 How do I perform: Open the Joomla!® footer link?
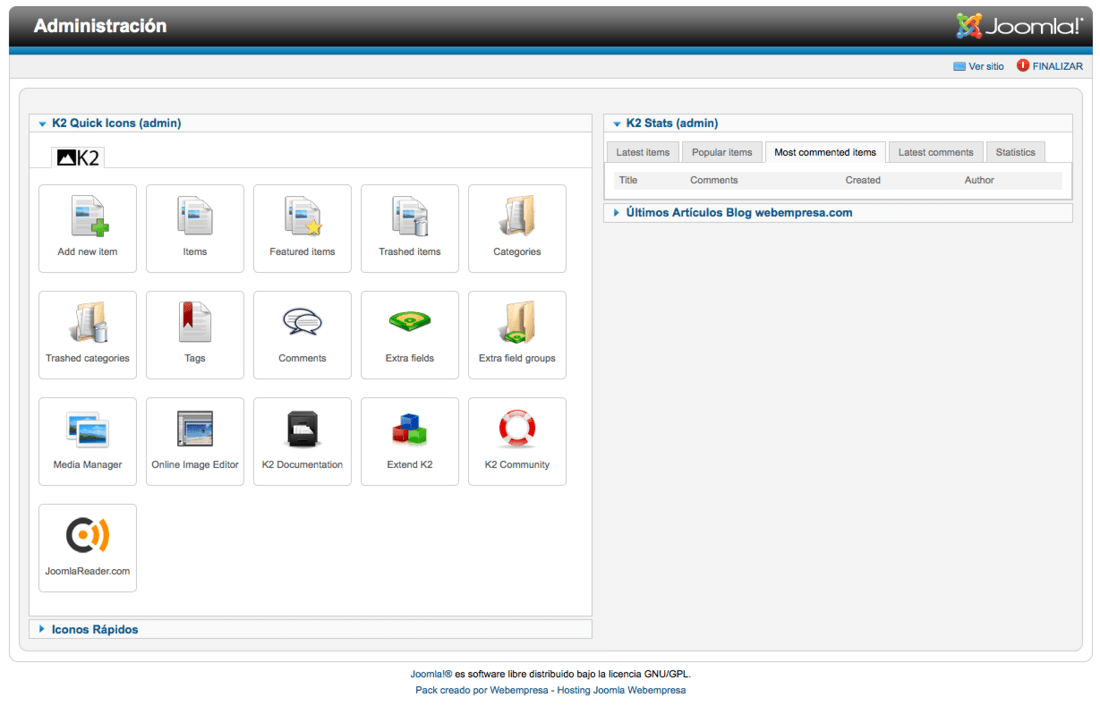pos(431,674)
